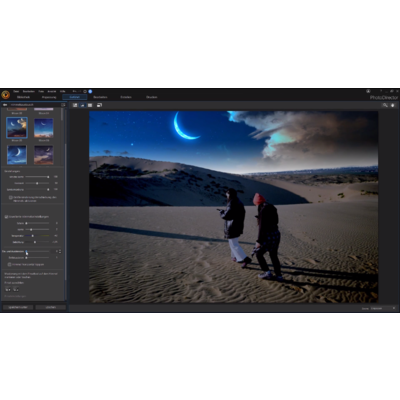Click the third view layout toolbar icon
Viewport: 400px width, 400px height.
coord(90,105)
